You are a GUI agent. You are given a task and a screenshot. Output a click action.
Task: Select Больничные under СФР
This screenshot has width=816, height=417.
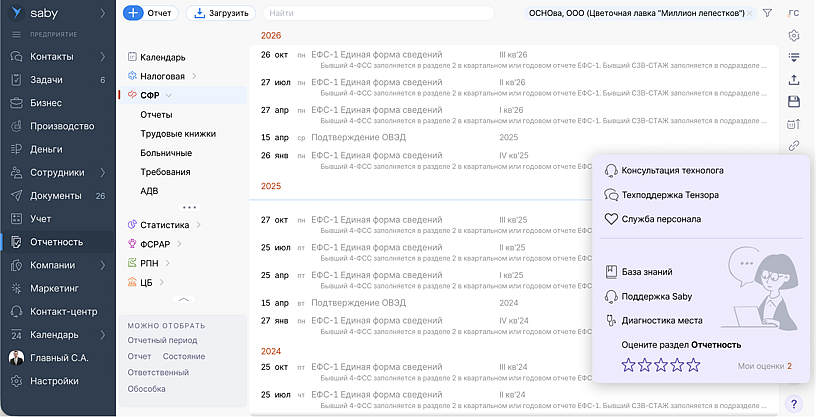click(166, 153)
